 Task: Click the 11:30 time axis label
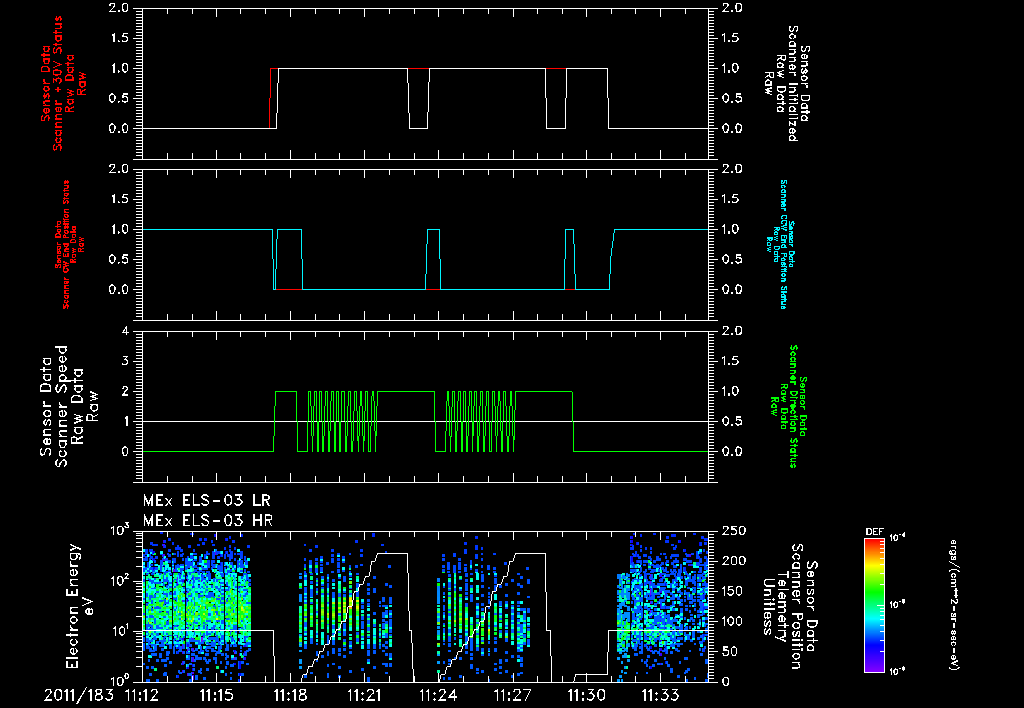586,695
